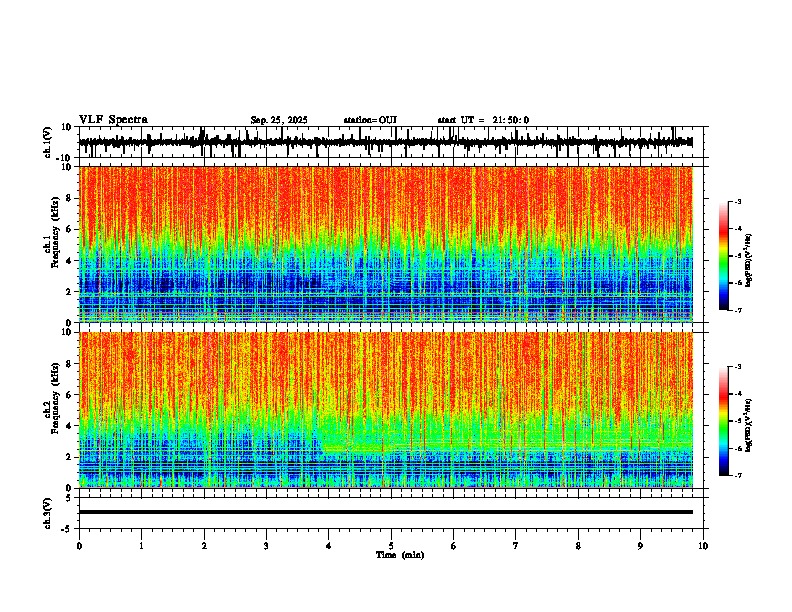
Task: Click time axis tick label '8'
Action: [578, 546]
